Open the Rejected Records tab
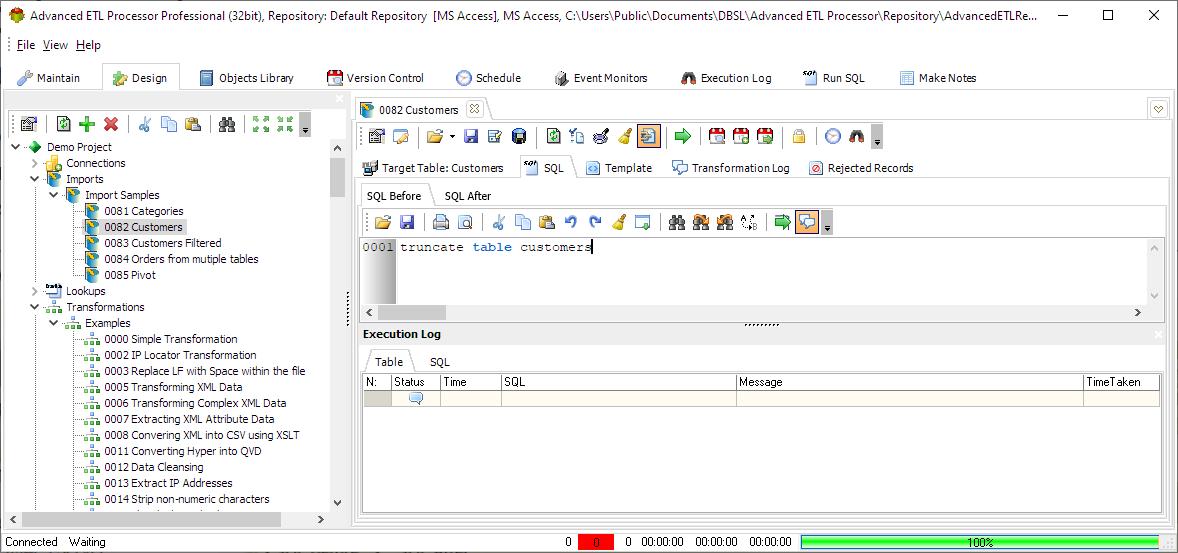The width and height of the screenshot is (1178, 553). click(861, 168)
